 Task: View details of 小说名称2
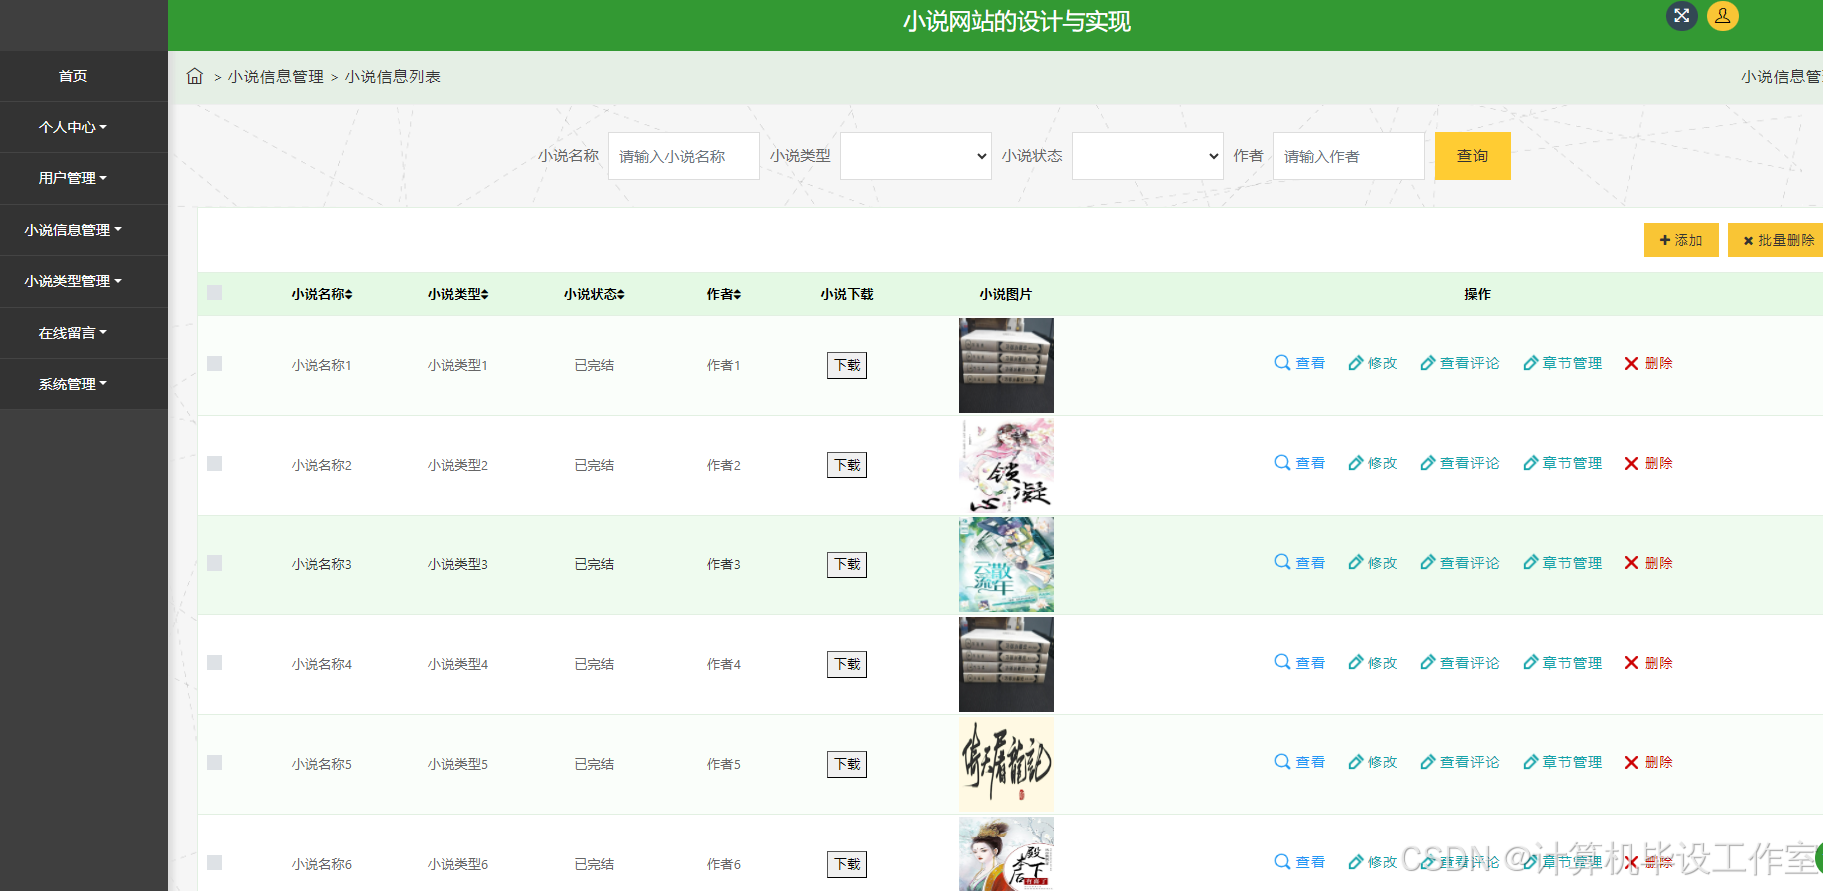(1300, 463)
